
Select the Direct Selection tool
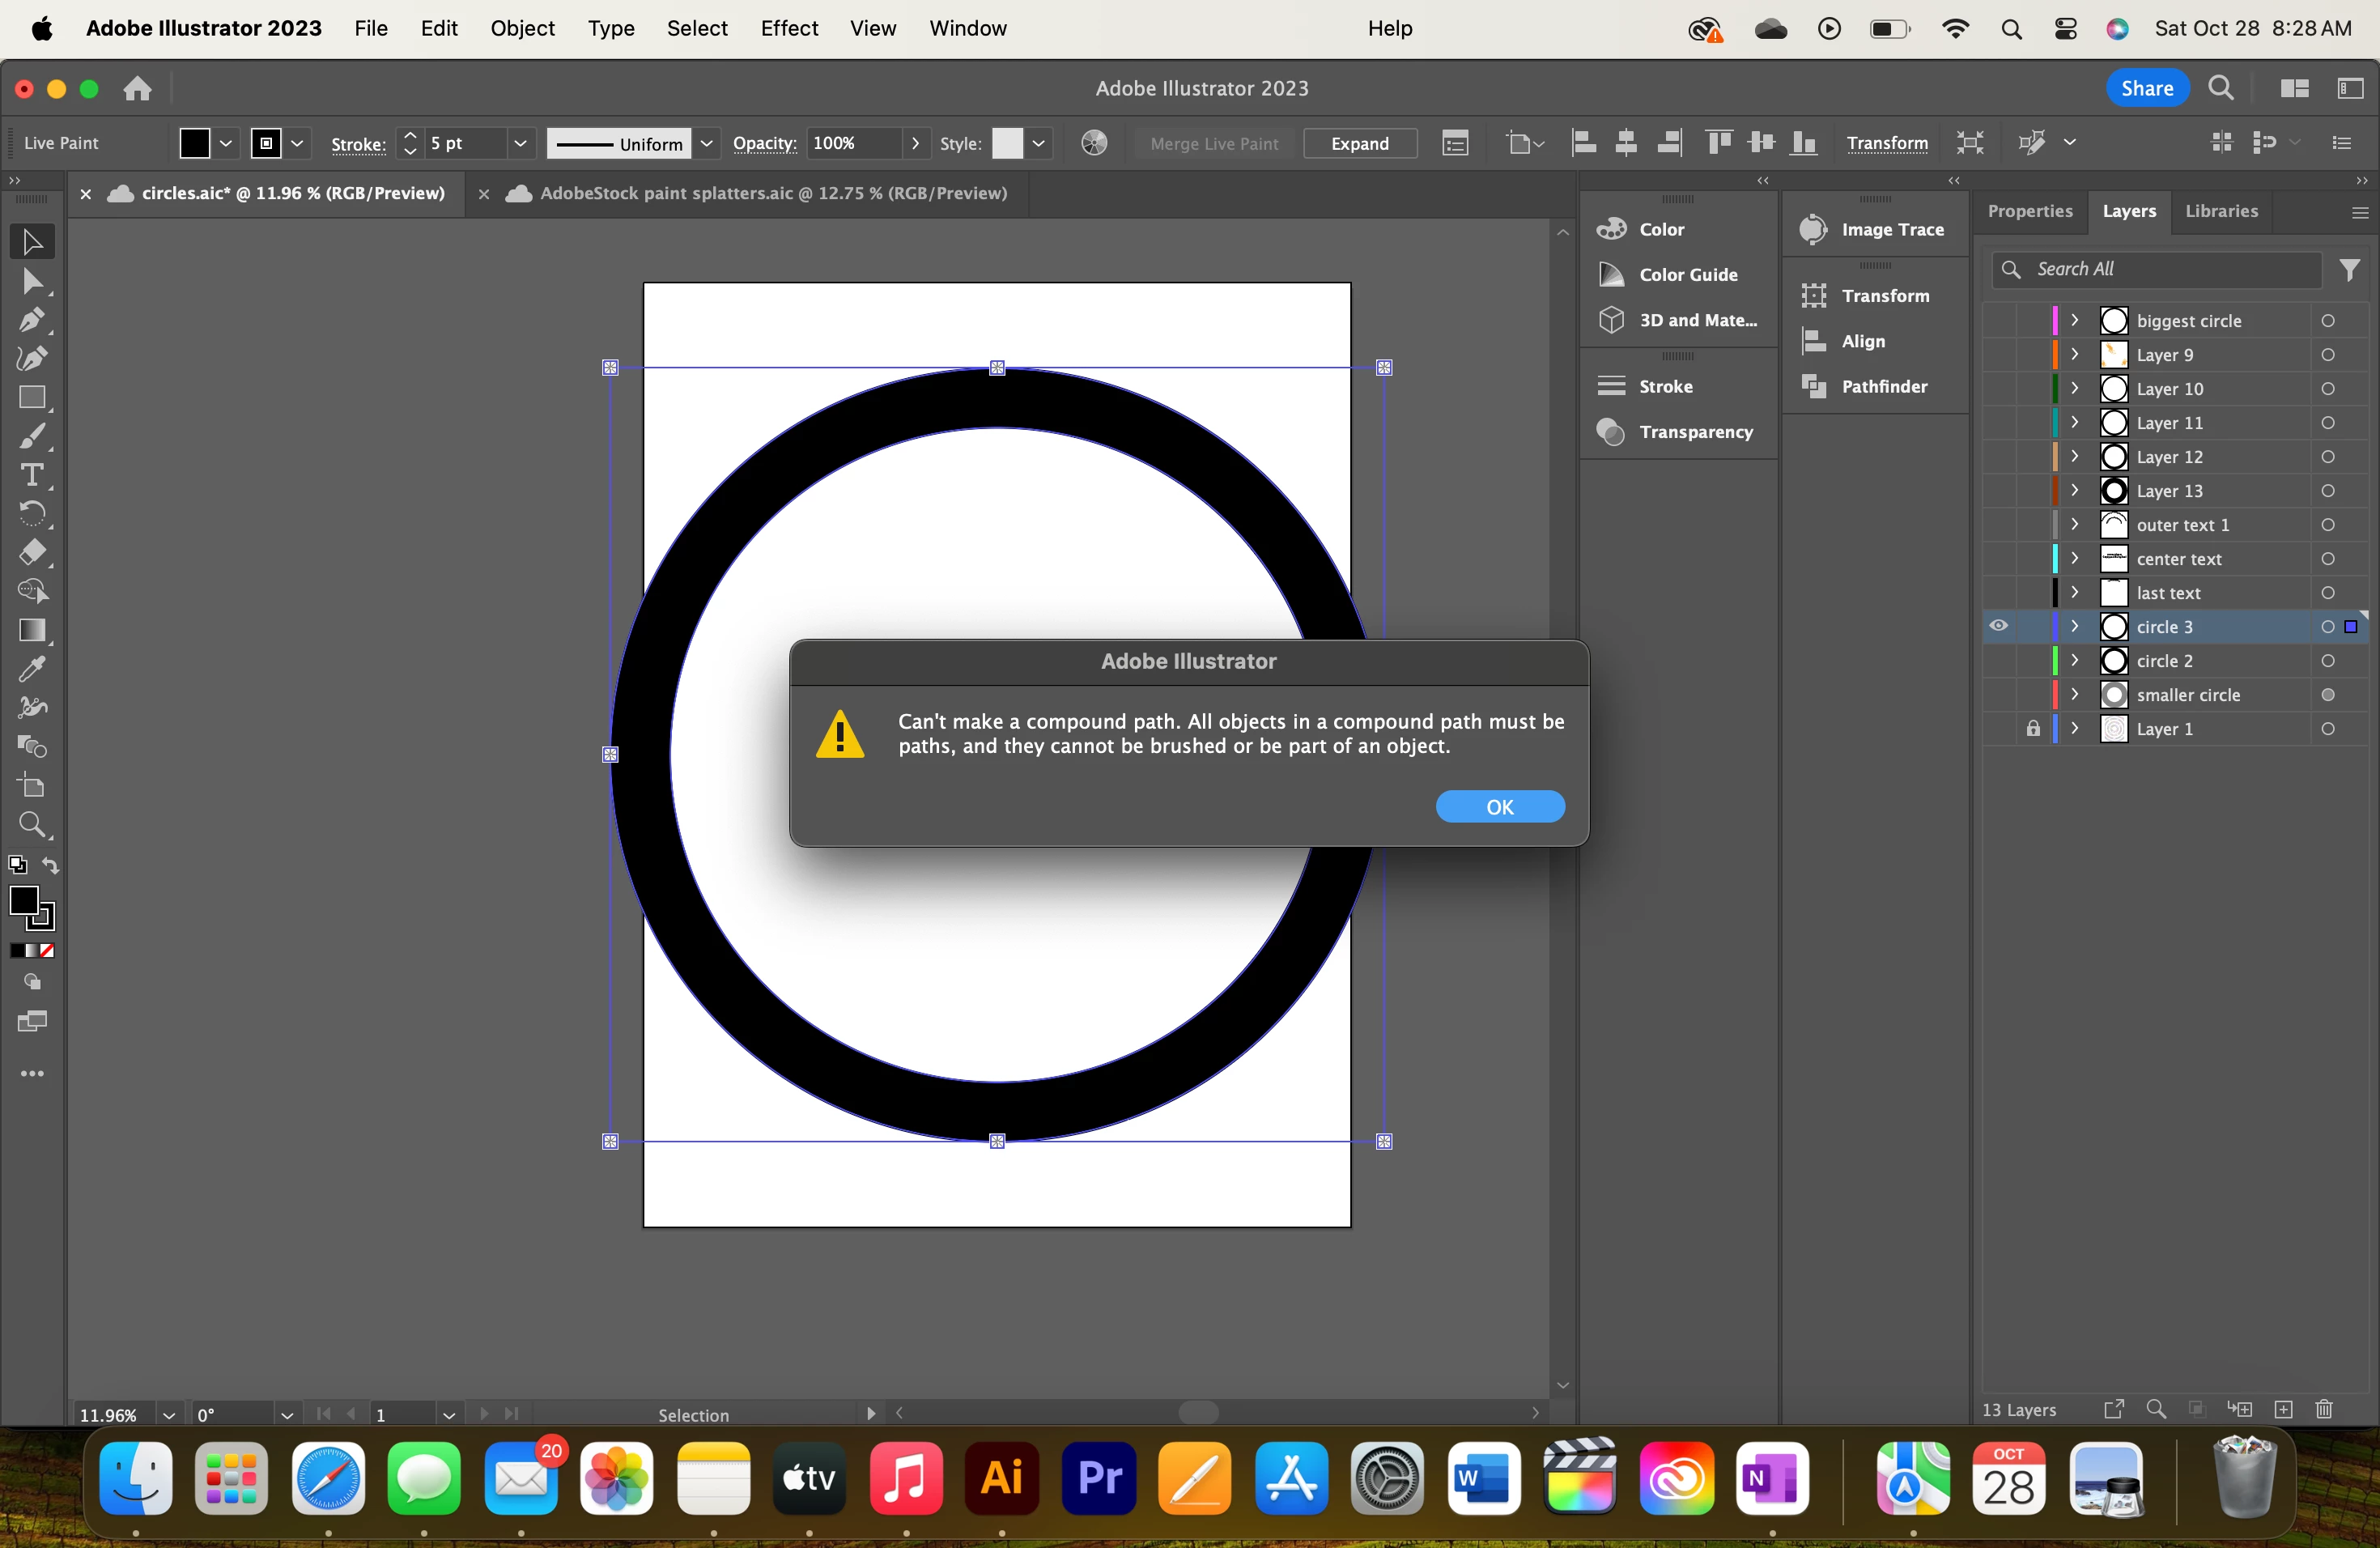point(32,281)
